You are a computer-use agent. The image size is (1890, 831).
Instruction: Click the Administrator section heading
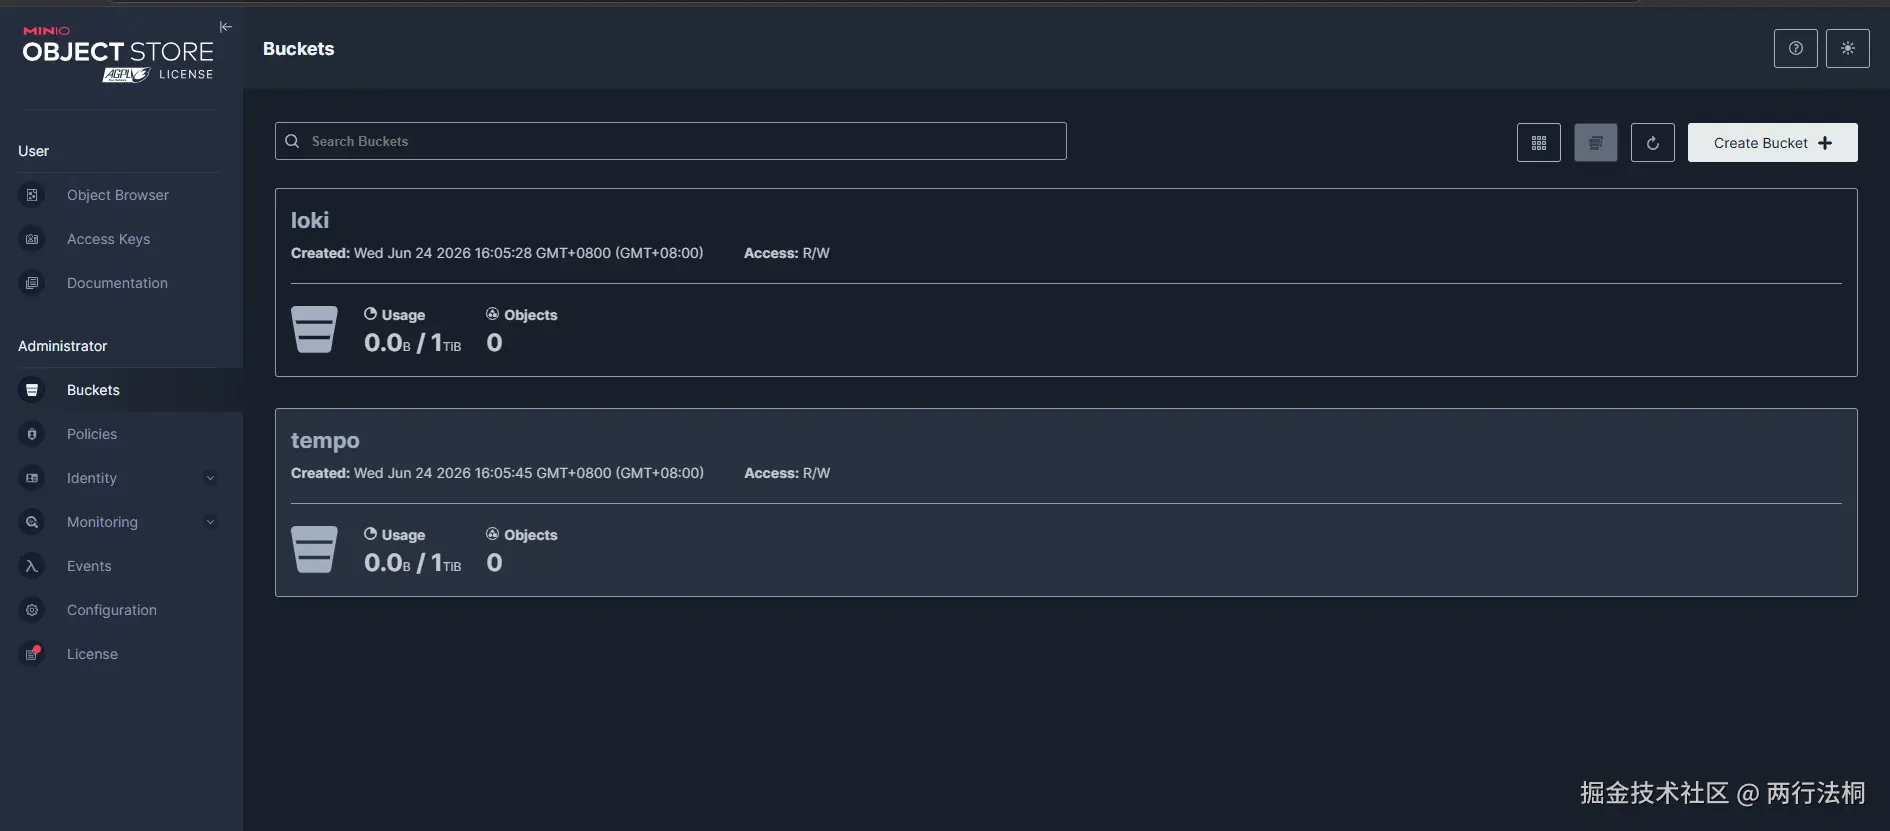[x=62, y=346]
